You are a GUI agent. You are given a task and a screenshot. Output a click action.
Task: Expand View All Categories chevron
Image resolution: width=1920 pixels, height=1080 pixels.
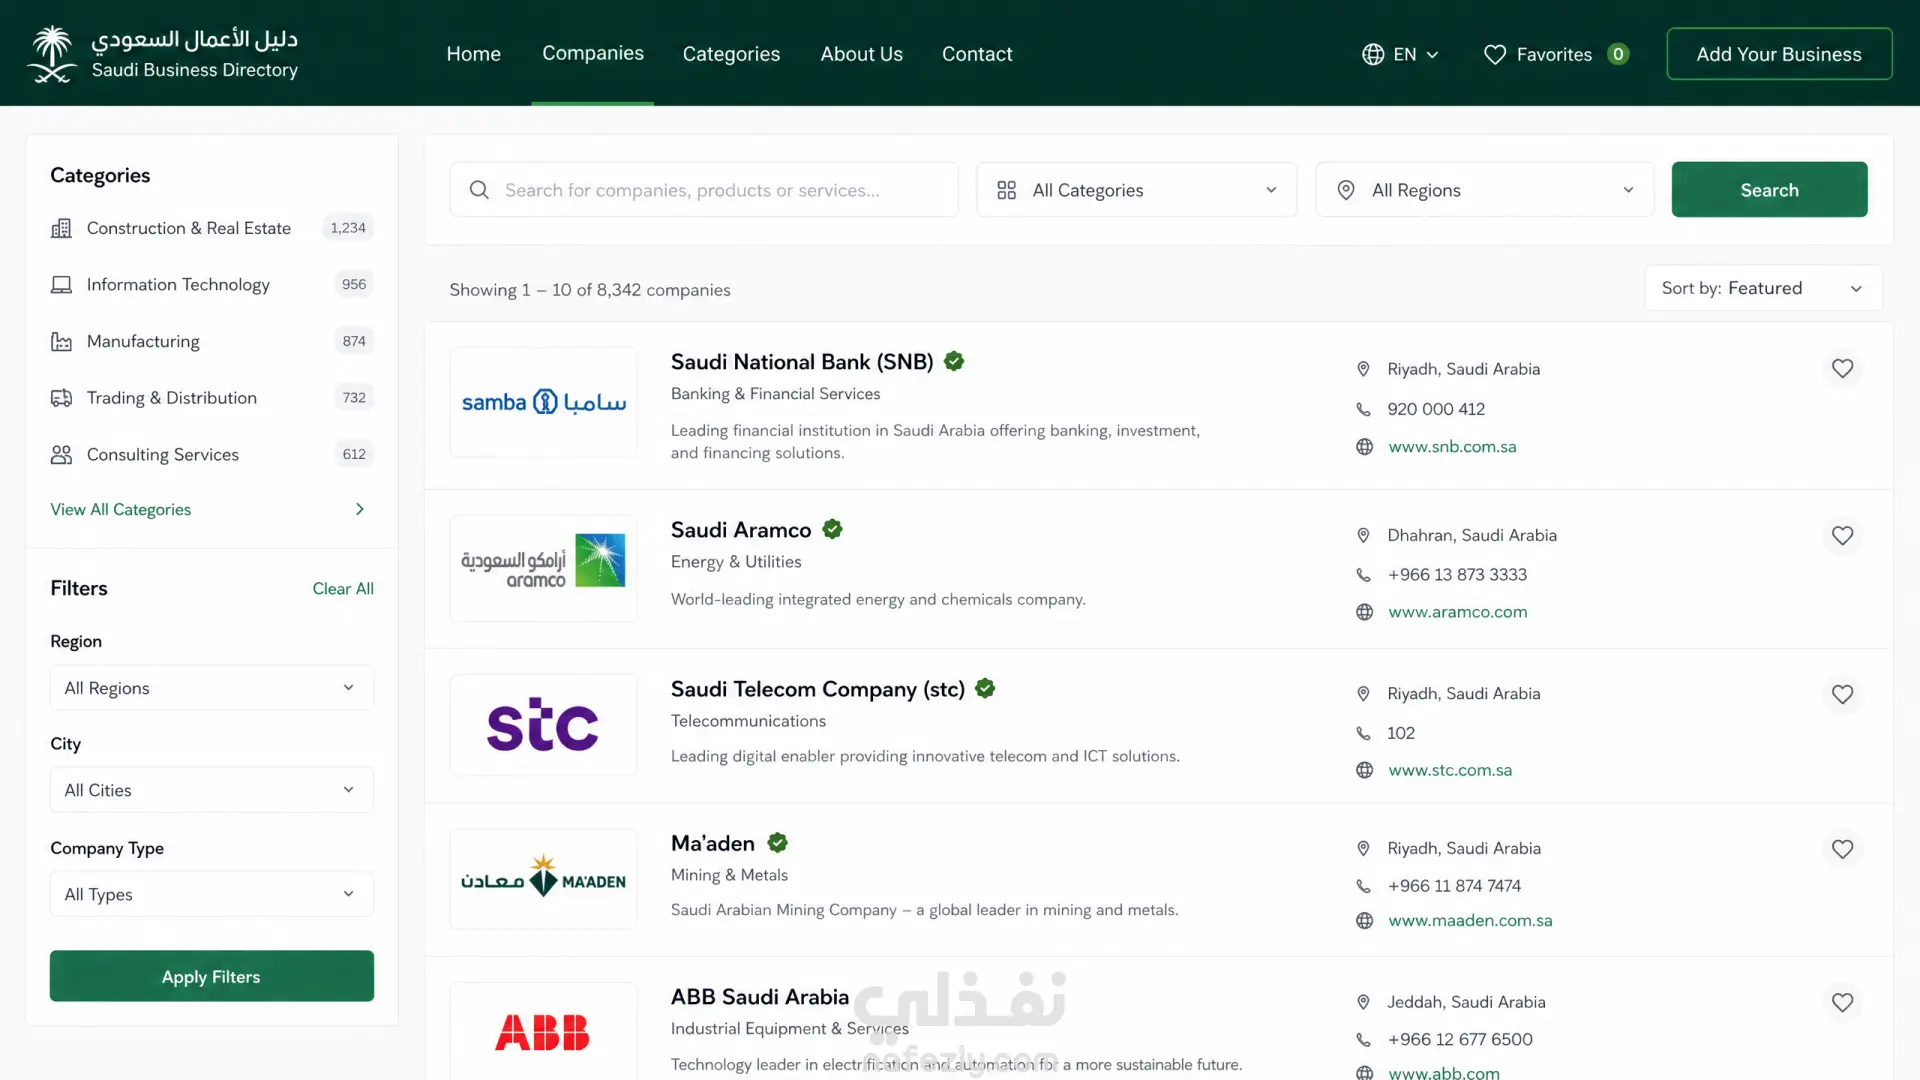coord(360,509)
